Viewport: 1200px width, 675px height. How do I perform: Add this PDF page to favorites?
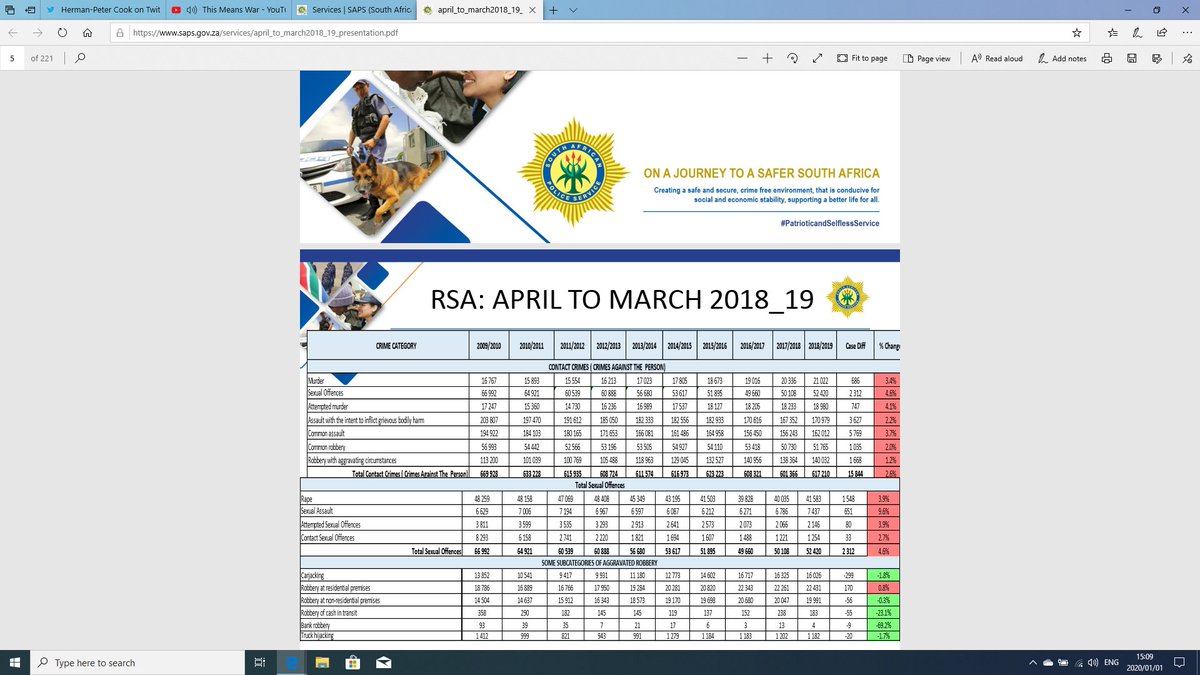coord(1077,33)
